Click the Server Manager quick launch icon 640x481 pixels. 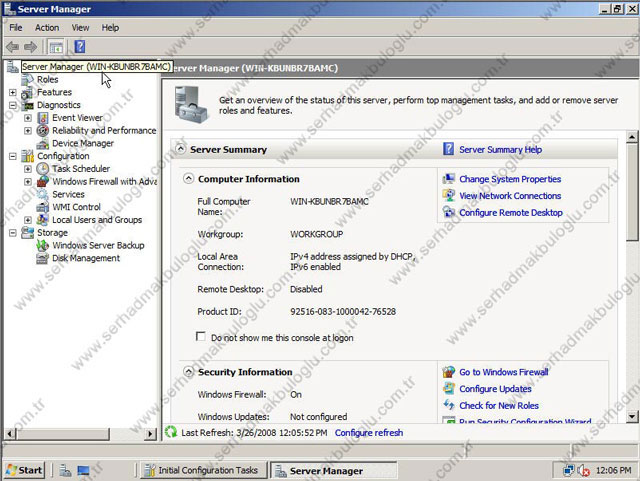tap(65, 470)
